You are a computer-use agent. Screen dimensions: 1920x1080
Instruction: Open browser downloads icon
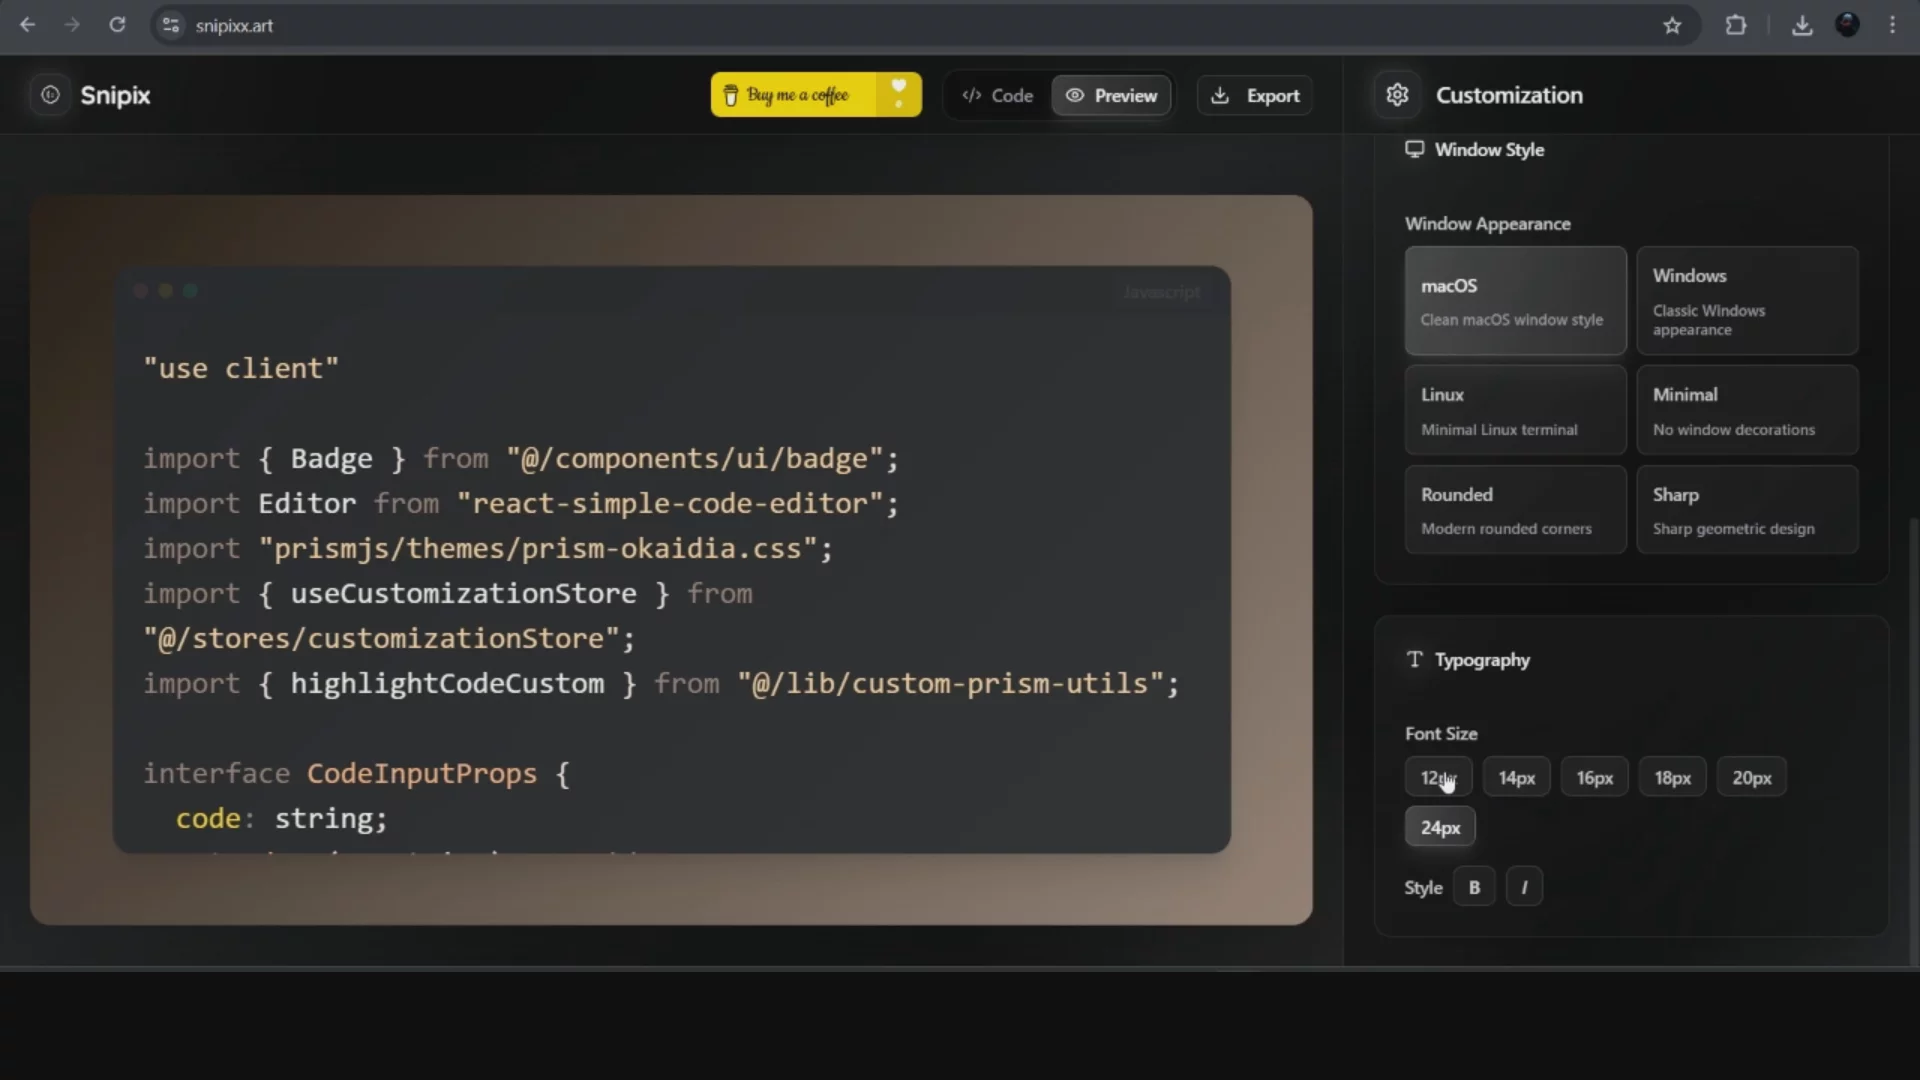(x=1802, y=26)
